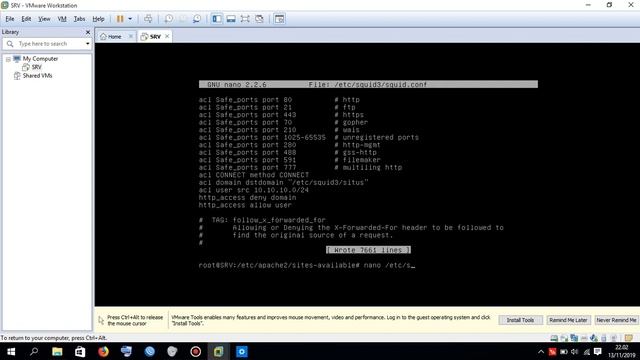
Task: Open File Explorer from the taskbar
Action: (57, 351)
